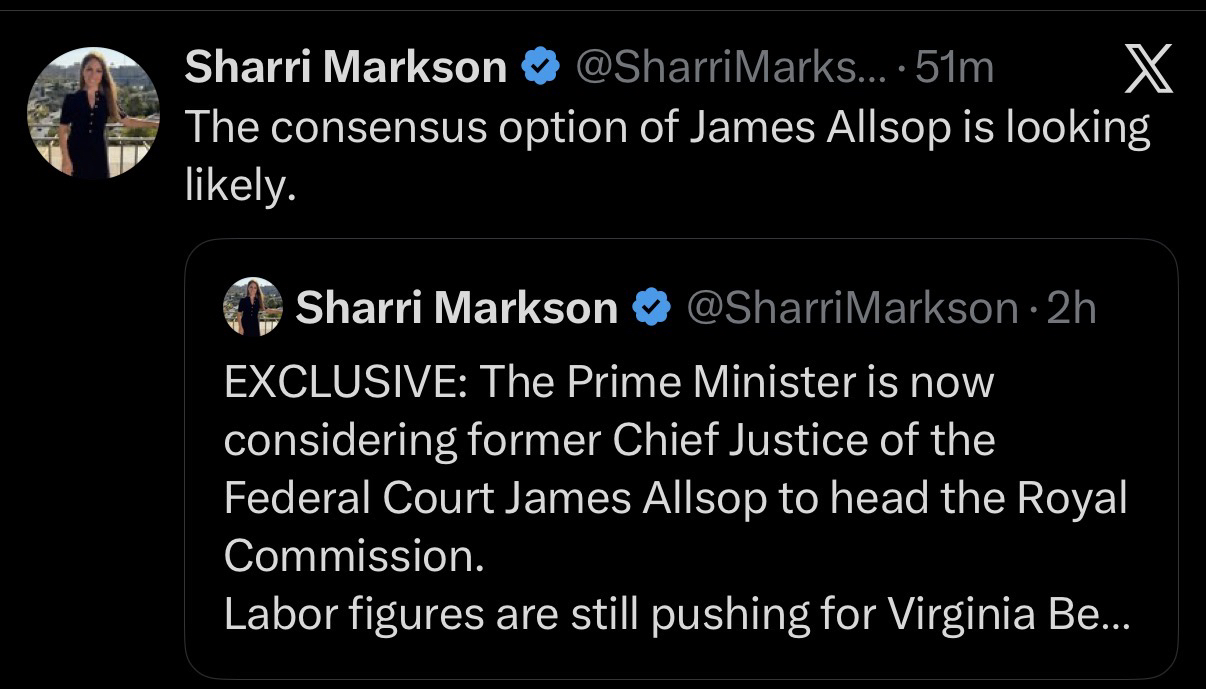The width and height of the screenshot is (1206, 689).
Task: Open the post via the 51m timestamp
Action: click(954, 68)
